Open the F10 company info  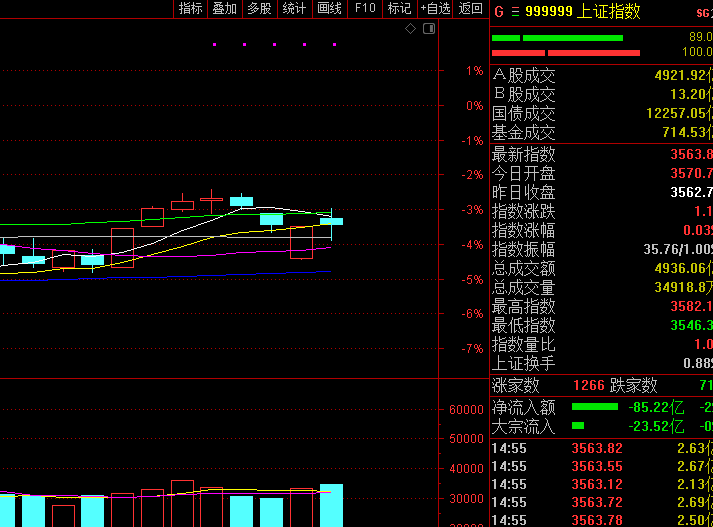pos(365,9)
